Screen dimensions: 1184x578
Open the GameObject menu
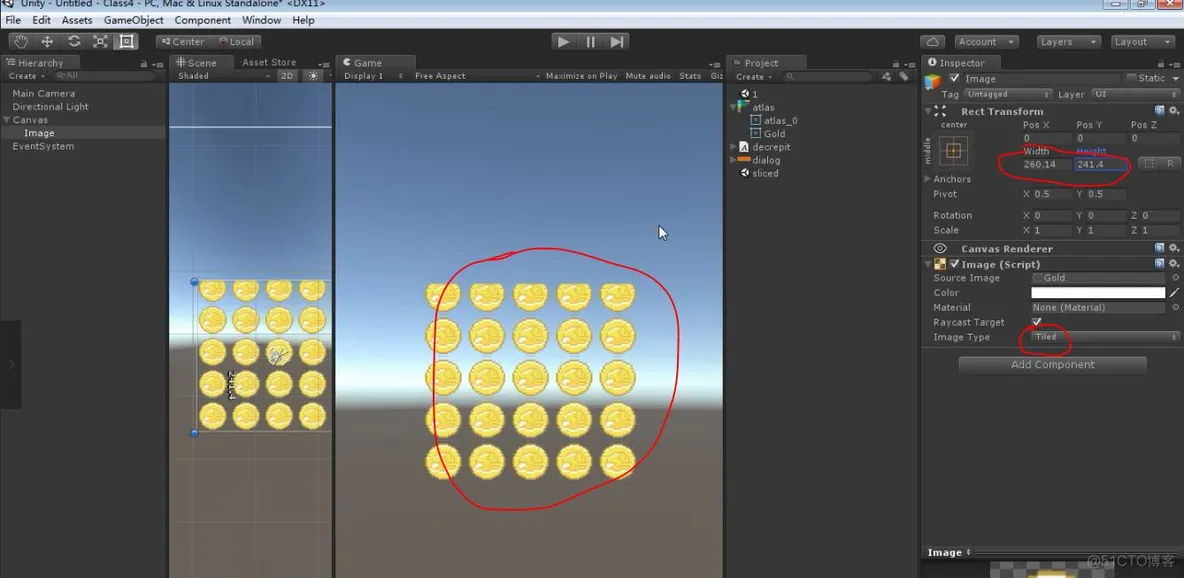(134, 20)
